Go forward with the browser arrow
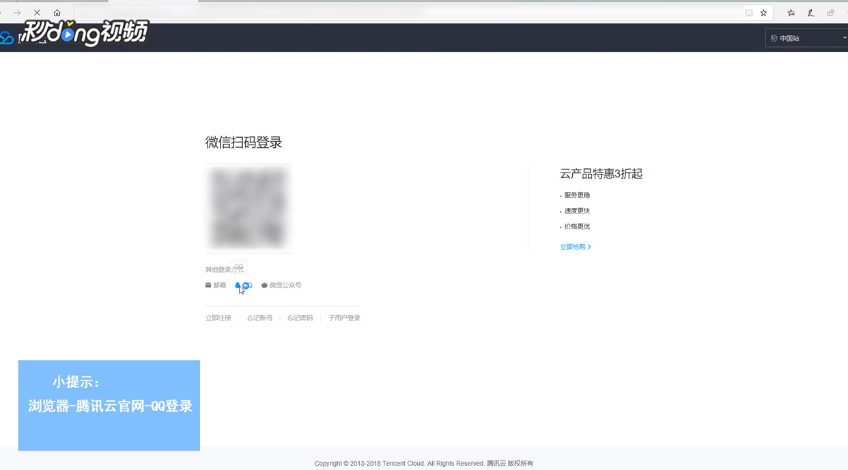The width and height of the screenshot is (848, 470). coord(17,12)
